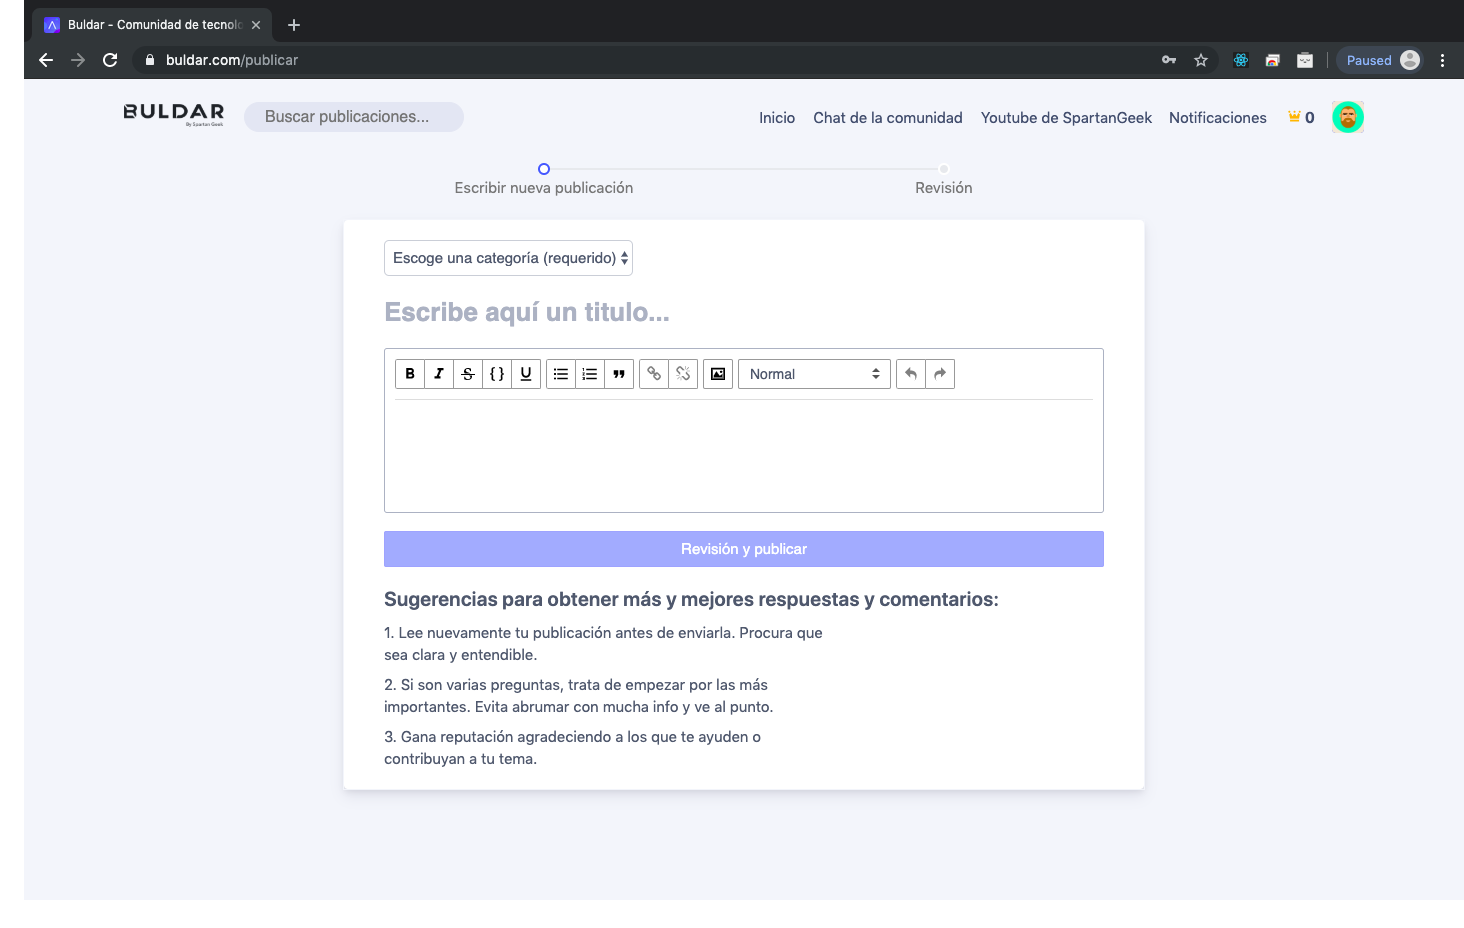Click the rainbow extension icon in the toolbar
This screenshot has width=1464, height=928.
pyautogui.click(x=1273, y=60)
